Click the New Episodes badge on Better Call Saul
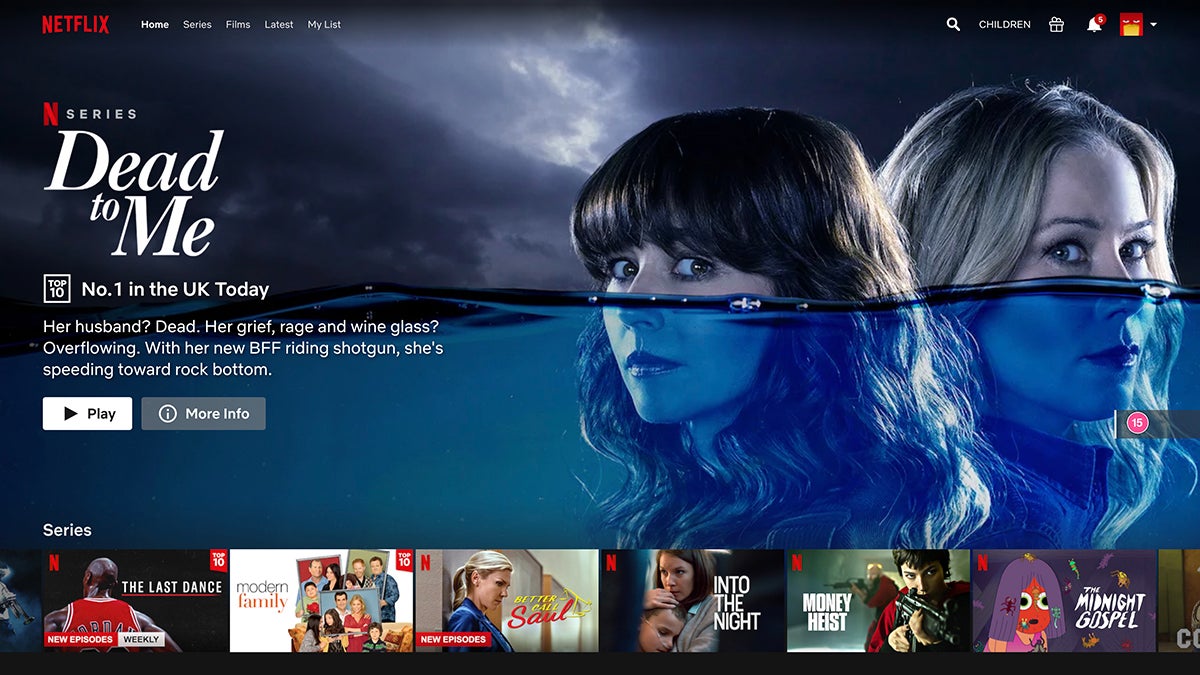This screenshot has width=1200, height=675. point(454,639)
